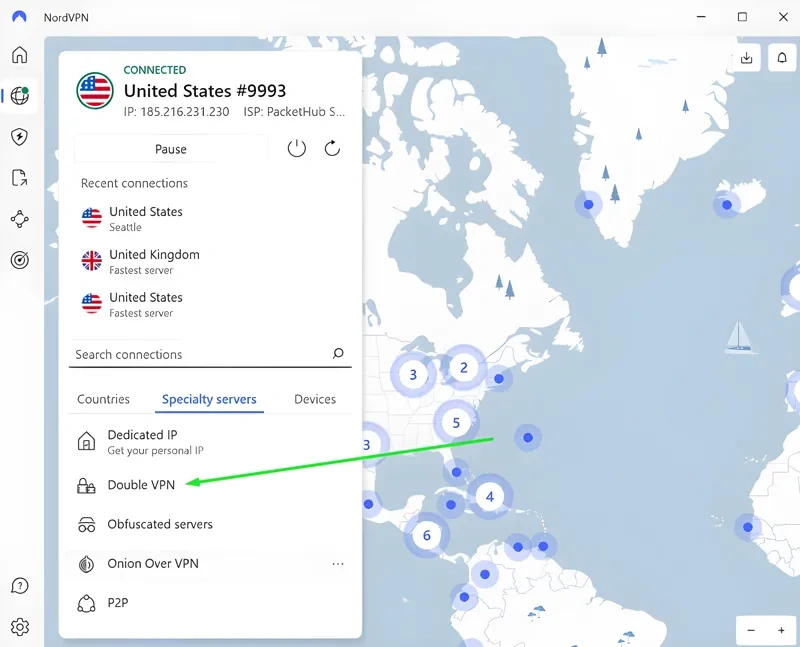The height and width of the screenshot is (647, 800).
Task: Click the United Kingdom flag icon
Action: 92,261
